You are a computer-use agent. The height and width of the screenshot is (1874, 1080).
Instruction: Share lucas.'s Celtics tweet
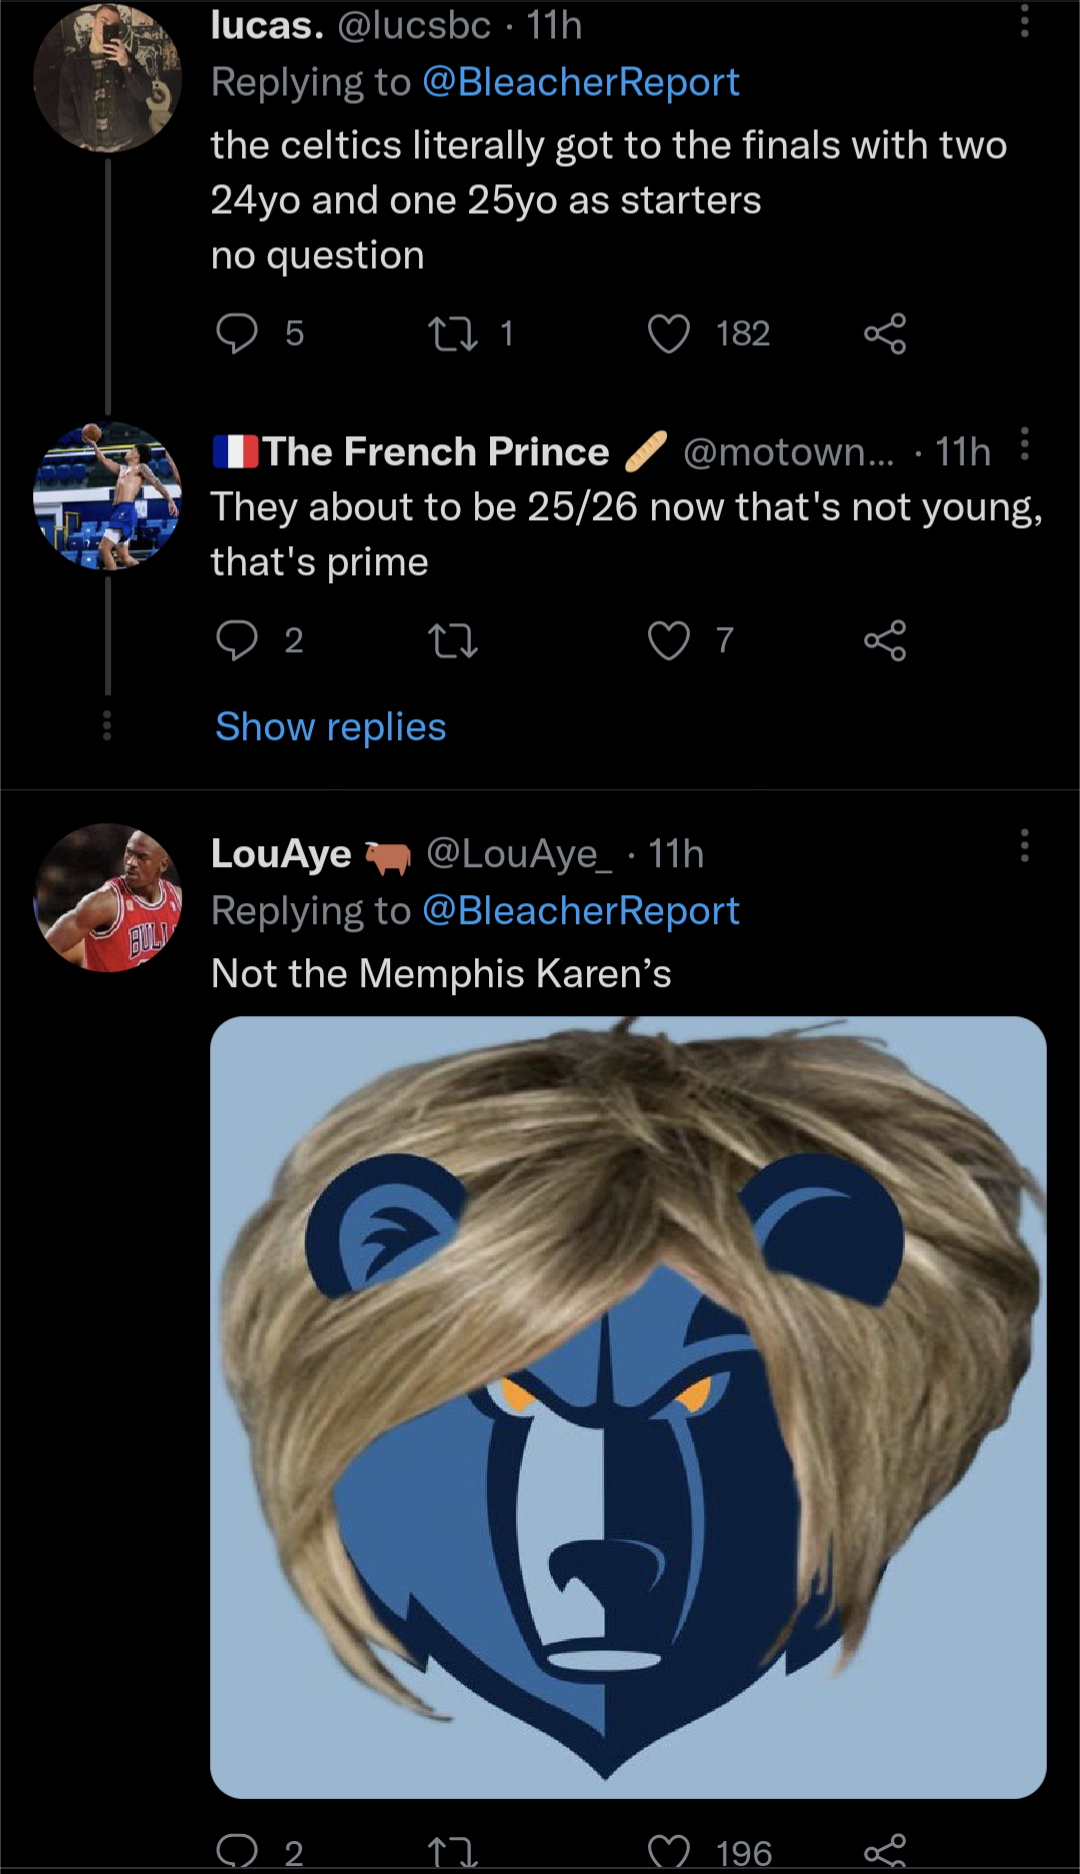885,333
